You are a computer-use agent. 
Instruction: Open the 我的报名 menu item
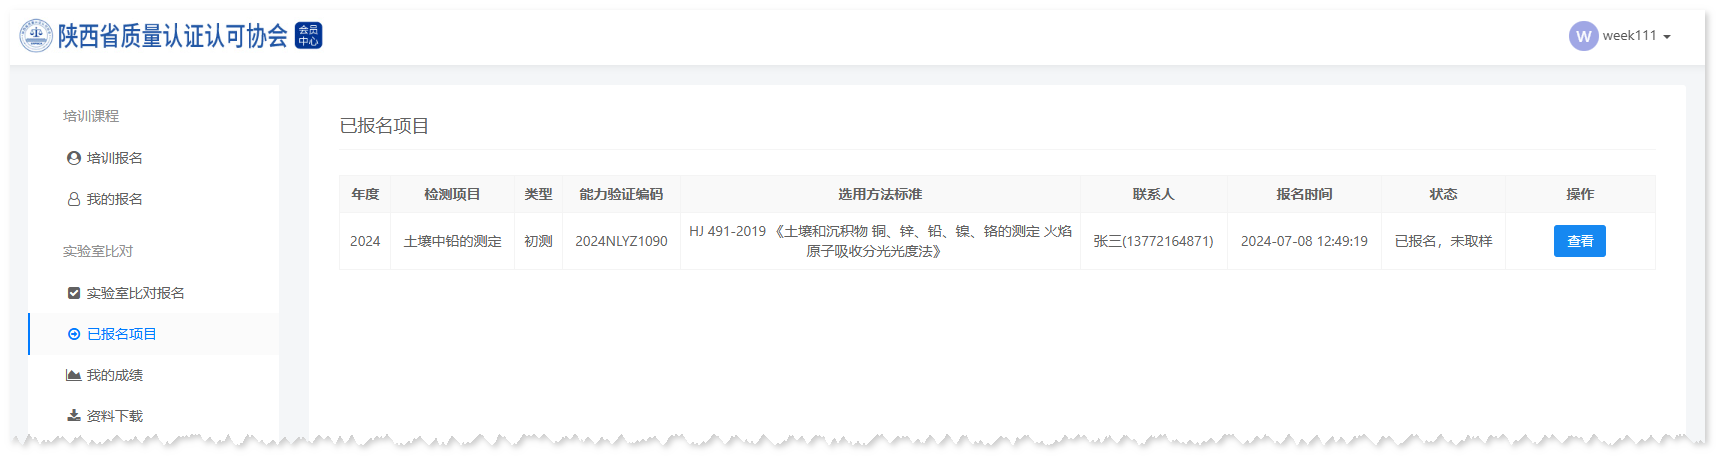153,199
